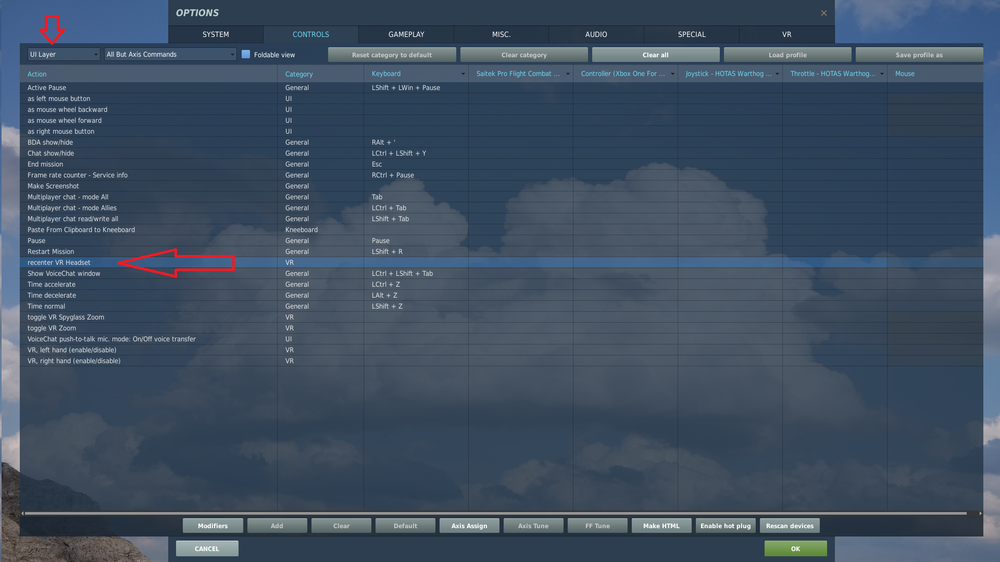Select the Chat show/hide row
The image size is (1000, 562).
click(x=501, y=153)
